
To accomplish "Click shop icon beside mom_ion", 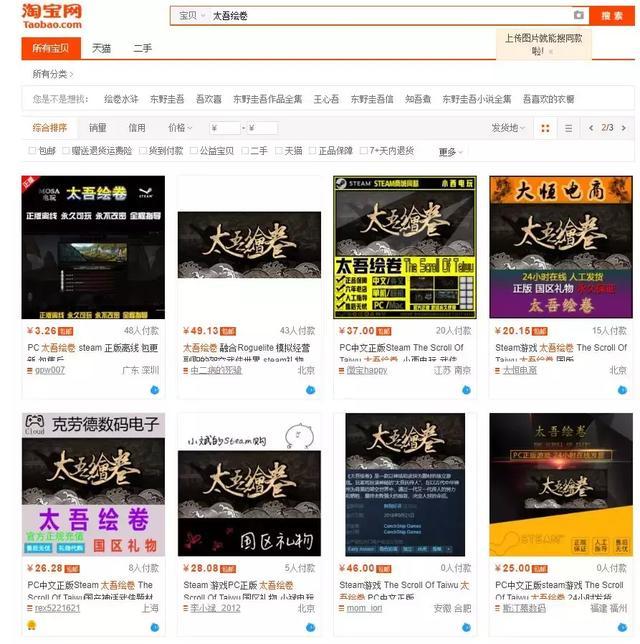I will coord(341,608).
